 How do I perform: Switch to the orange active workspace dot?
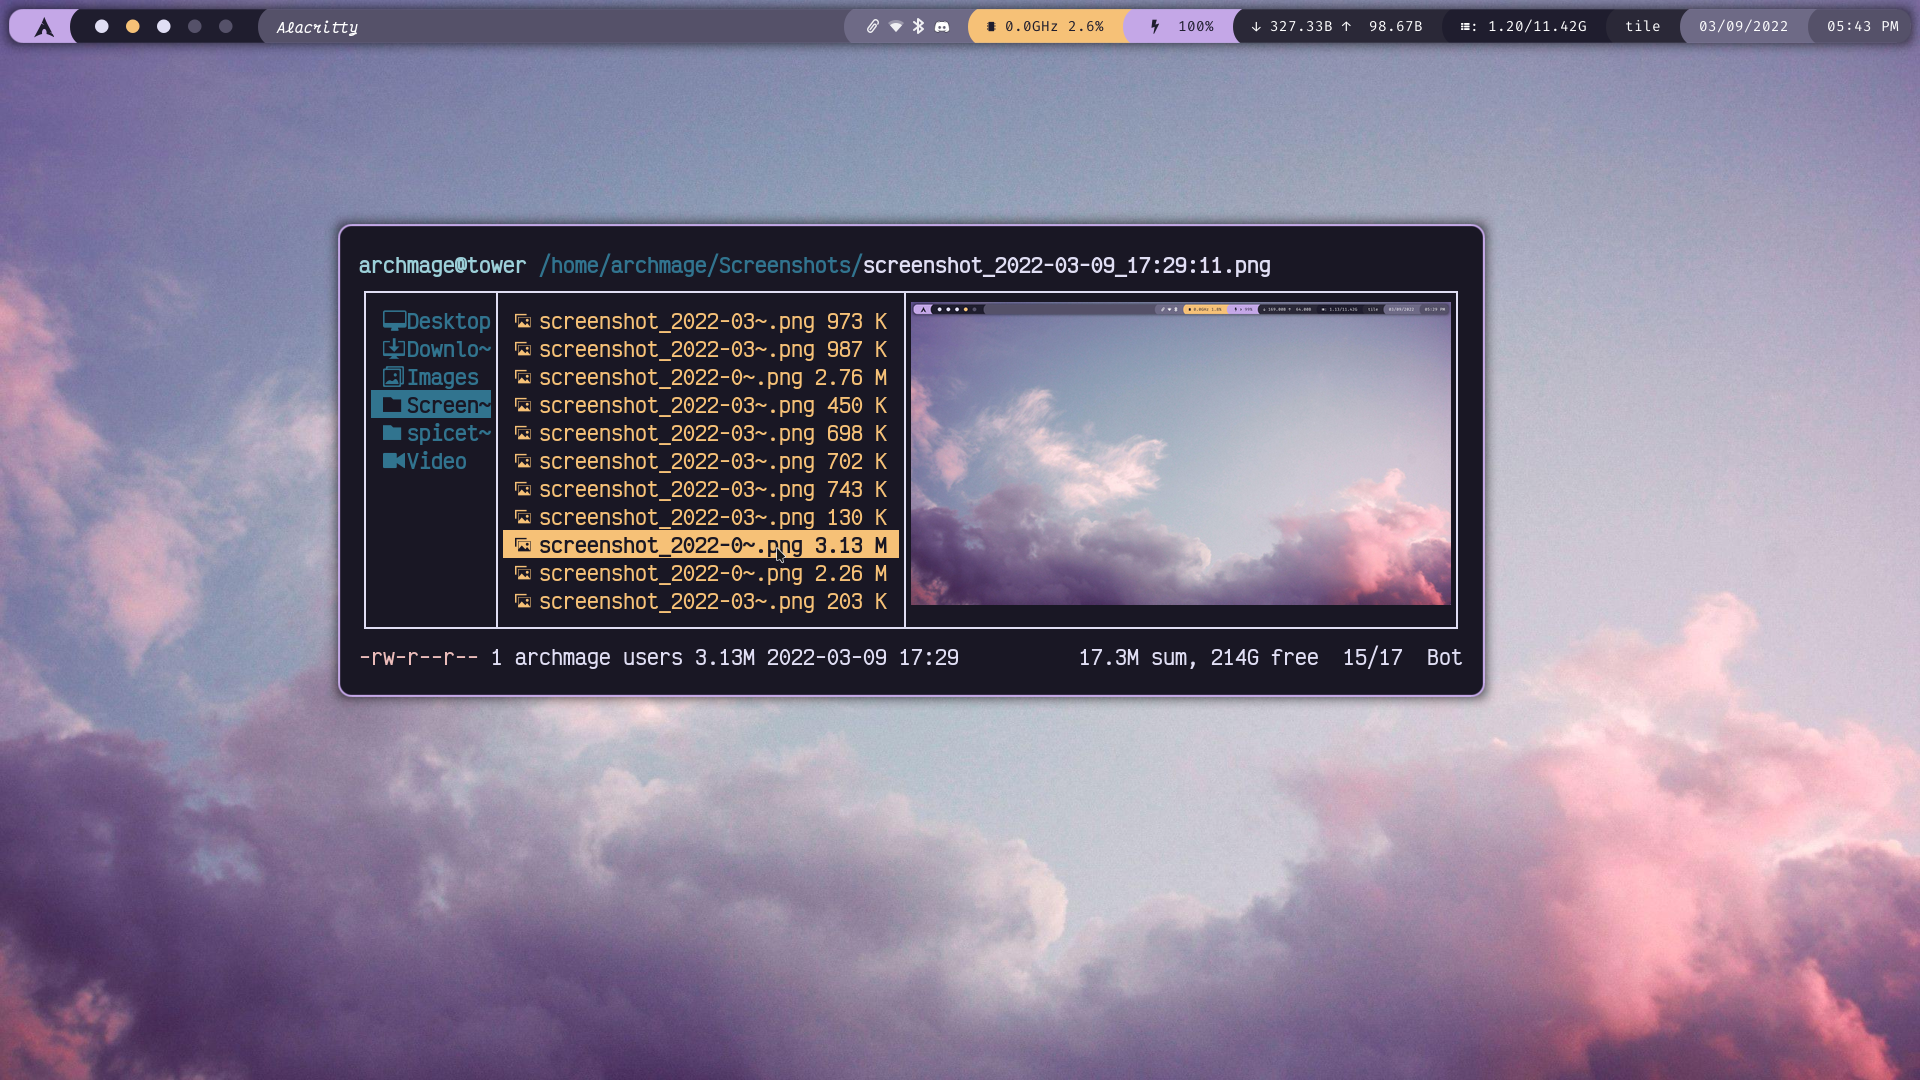[133, 27]
